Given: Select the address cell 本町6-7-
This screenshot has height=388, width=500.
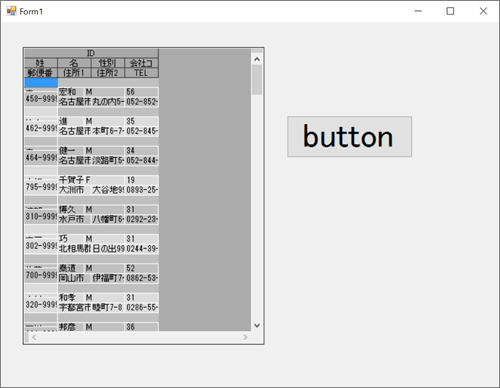Looking at the screenshot, I should pyautogui.click(x=108, y=131).
